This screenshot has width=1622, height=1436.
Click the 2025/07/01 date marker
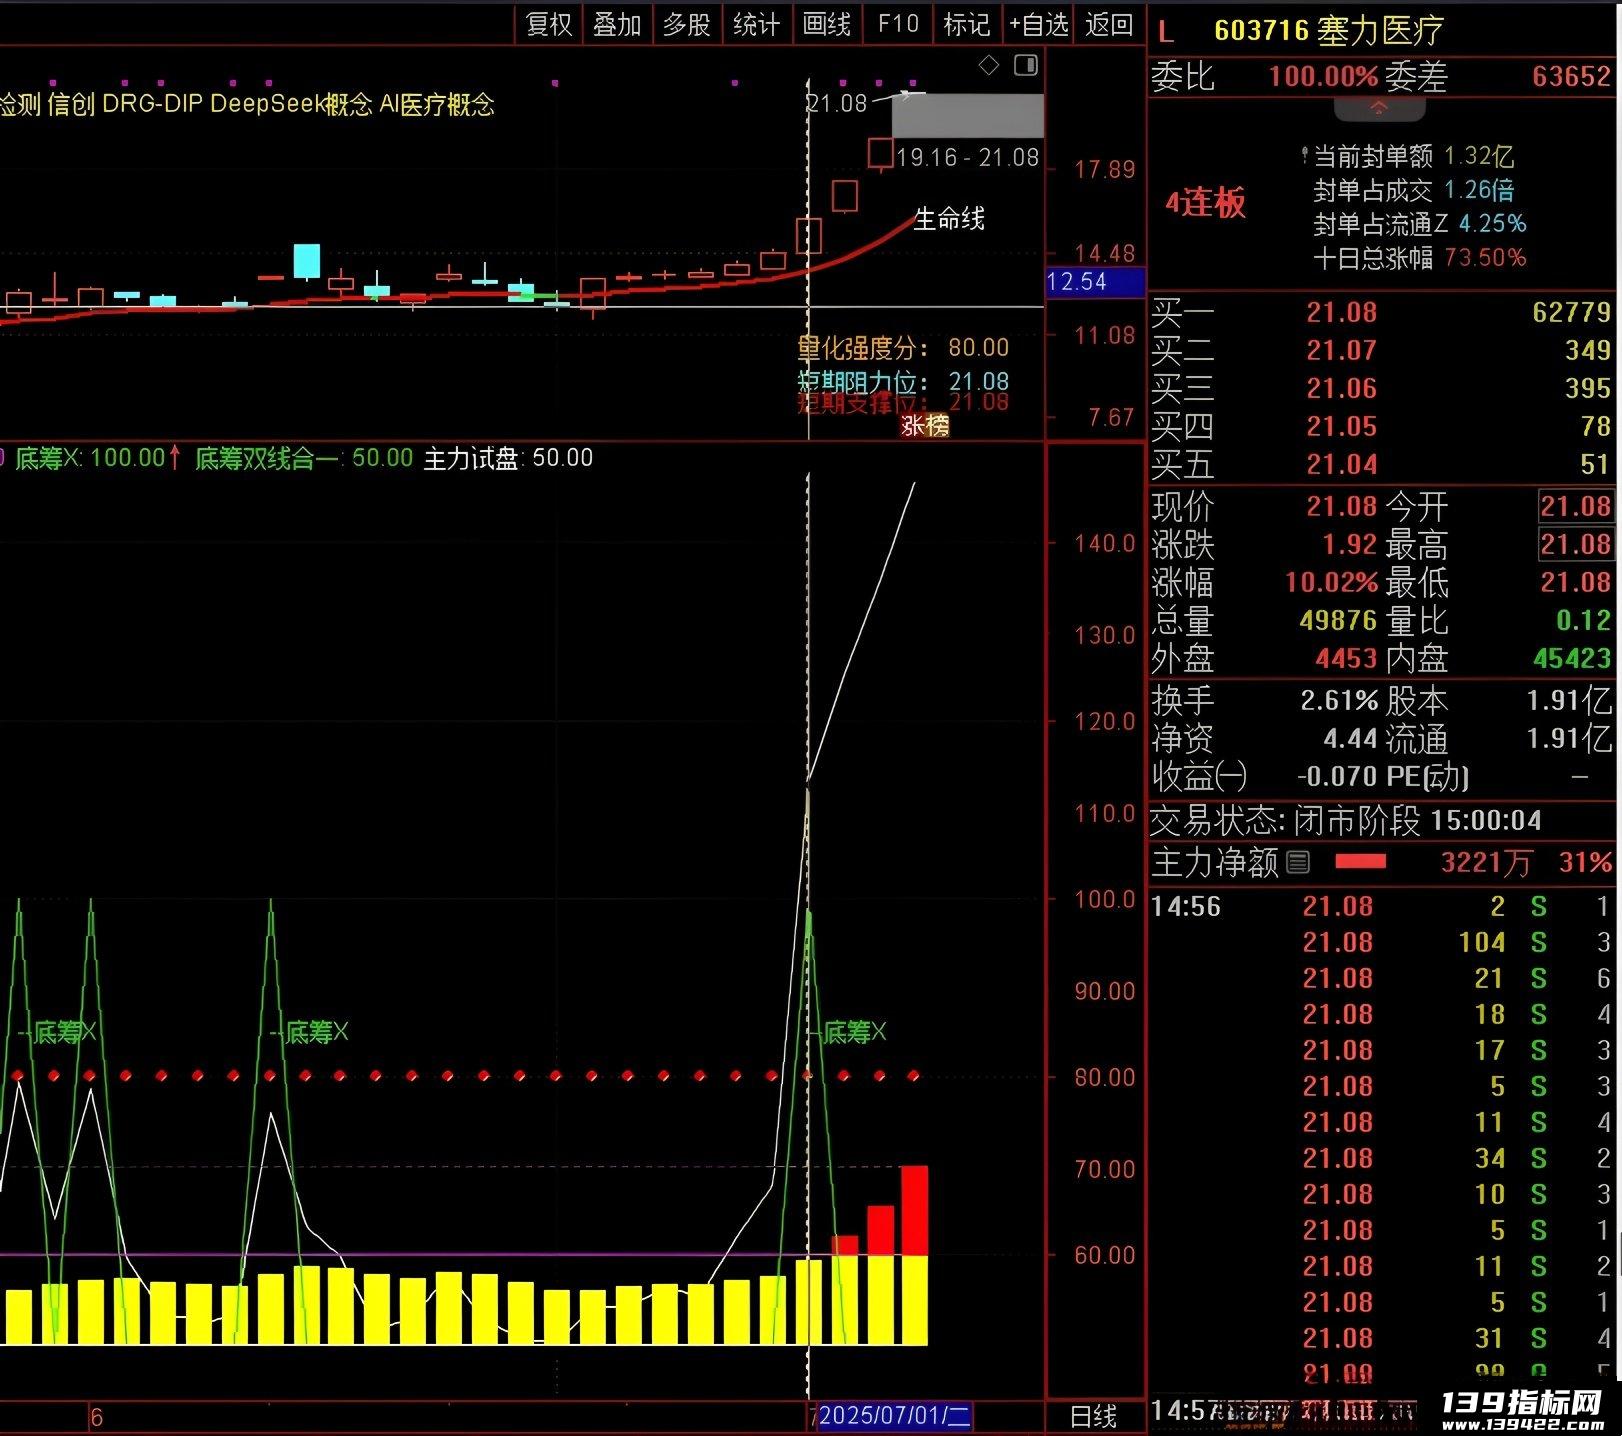[x=894, y=1416]
